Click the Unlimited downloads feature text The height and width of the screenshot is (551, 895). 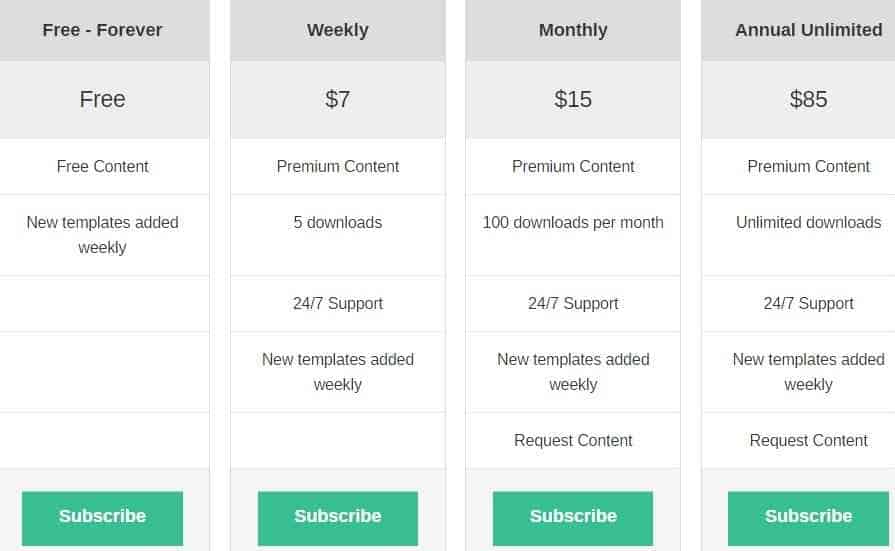(808, 222)
